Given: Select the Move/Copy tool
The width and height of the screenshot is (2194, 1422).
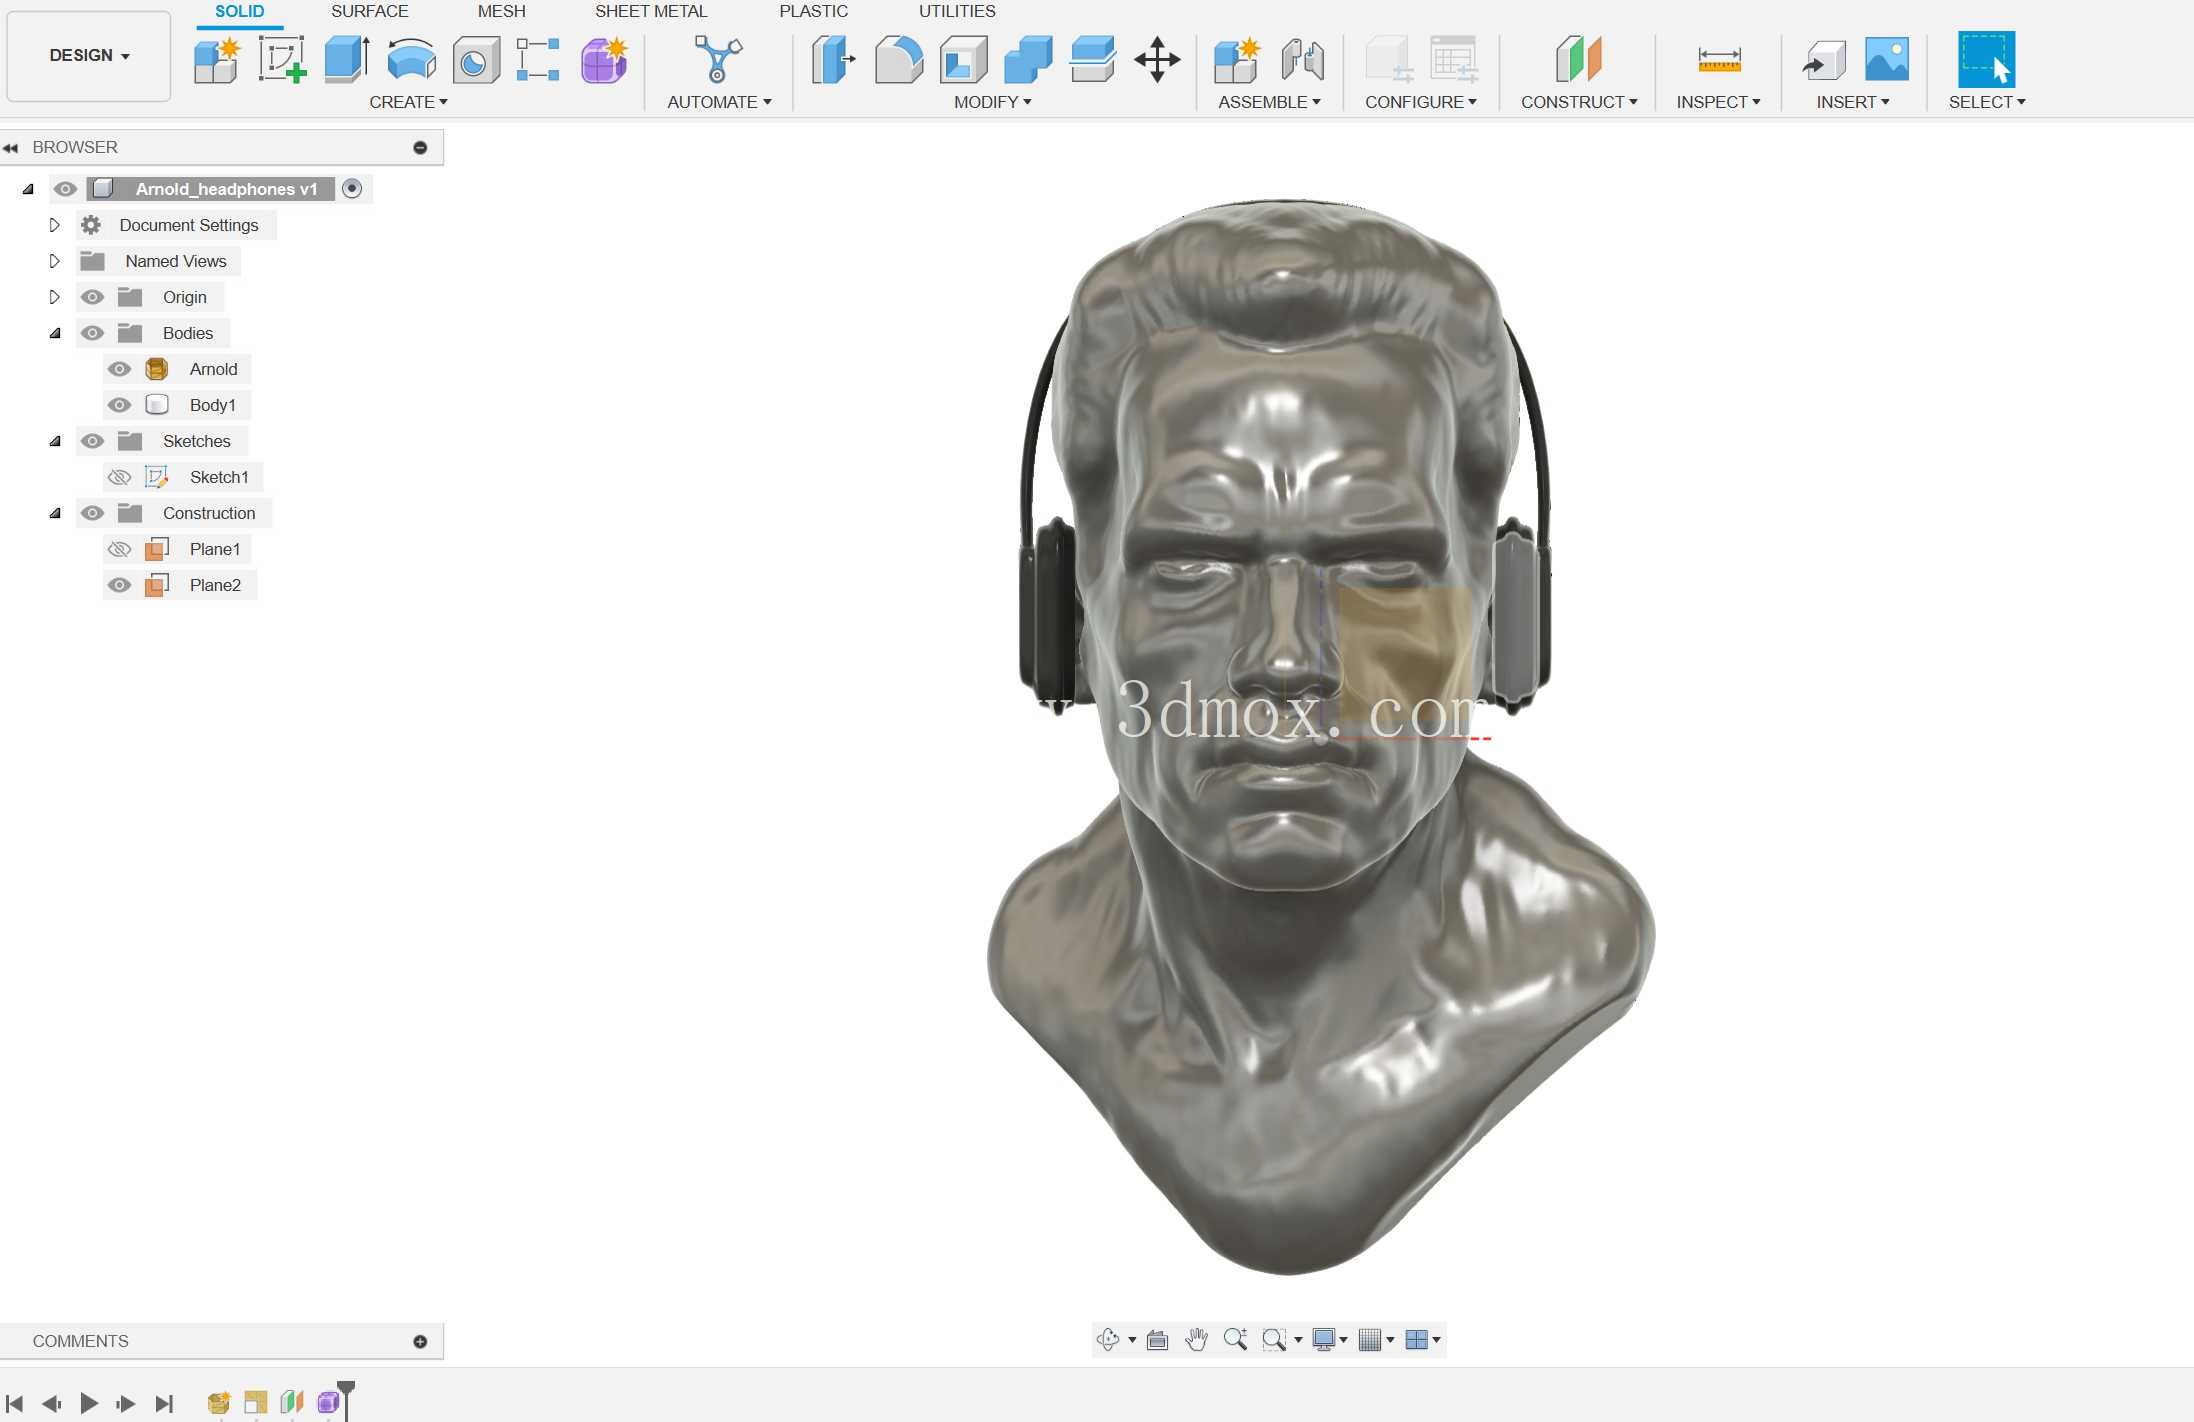Looking at the screenshot, I should [x=1157, y=60].
